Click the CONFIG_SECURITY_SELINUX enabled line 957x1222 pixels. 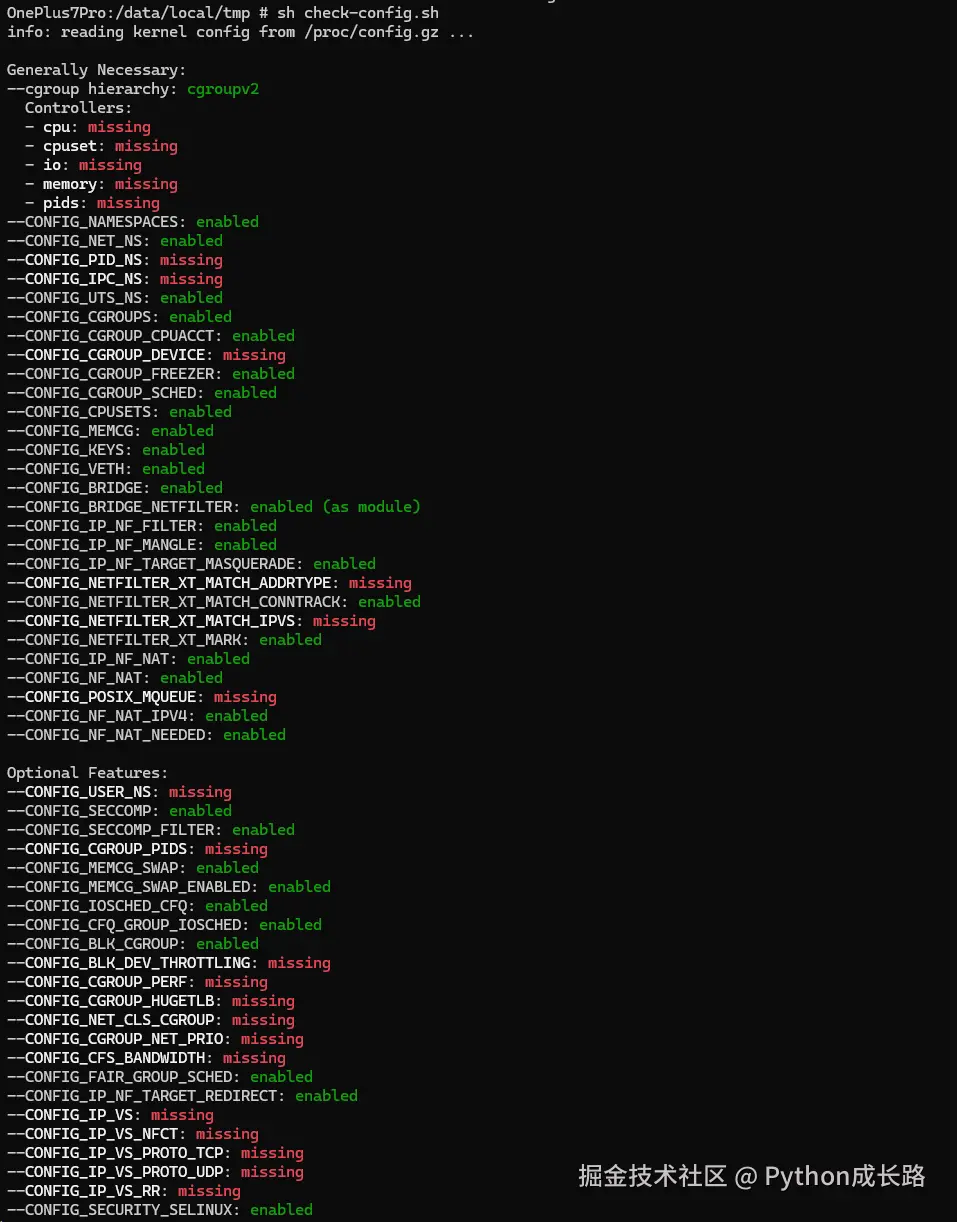tap(160, 1210)
